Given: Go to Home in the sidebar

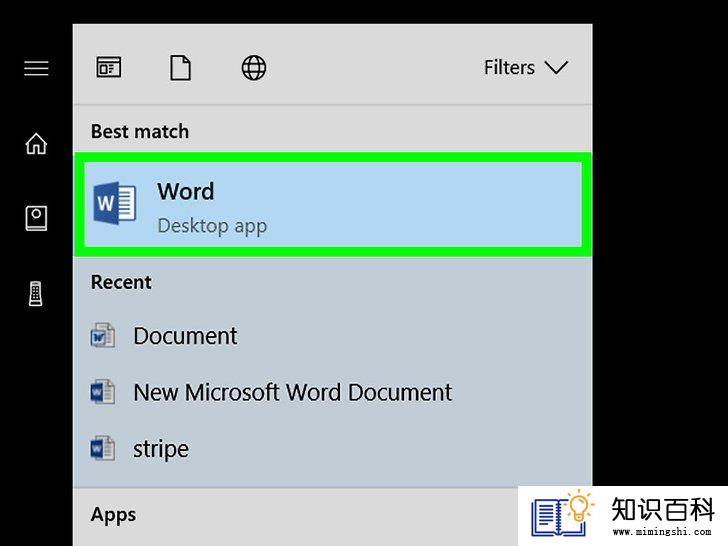Looking at the screenshot, I should [36, 143].
